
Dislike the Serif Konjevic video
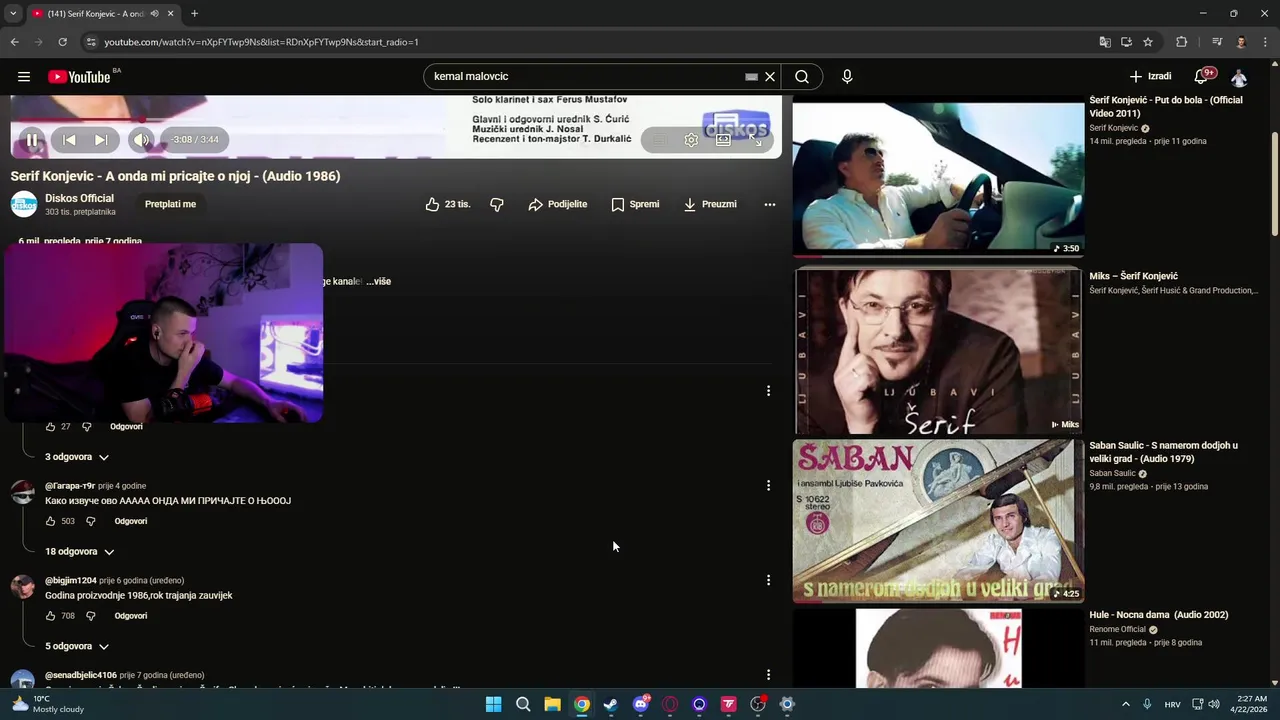click(497, 204)
